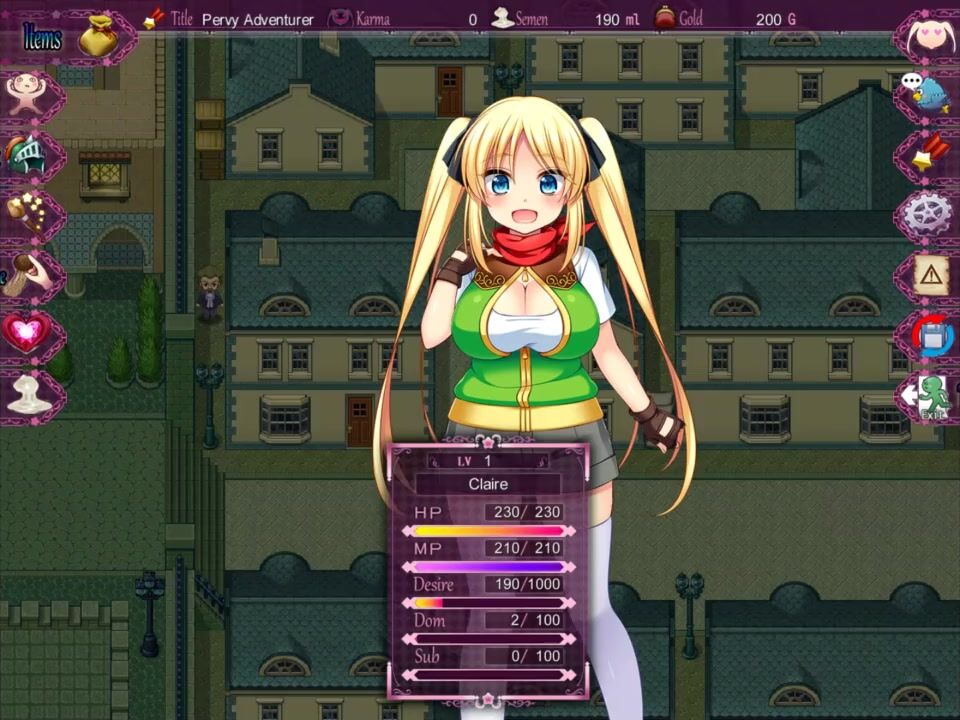Click the green running man Exit icon
This screenshot has width=960, height=720.
point(930,395)
